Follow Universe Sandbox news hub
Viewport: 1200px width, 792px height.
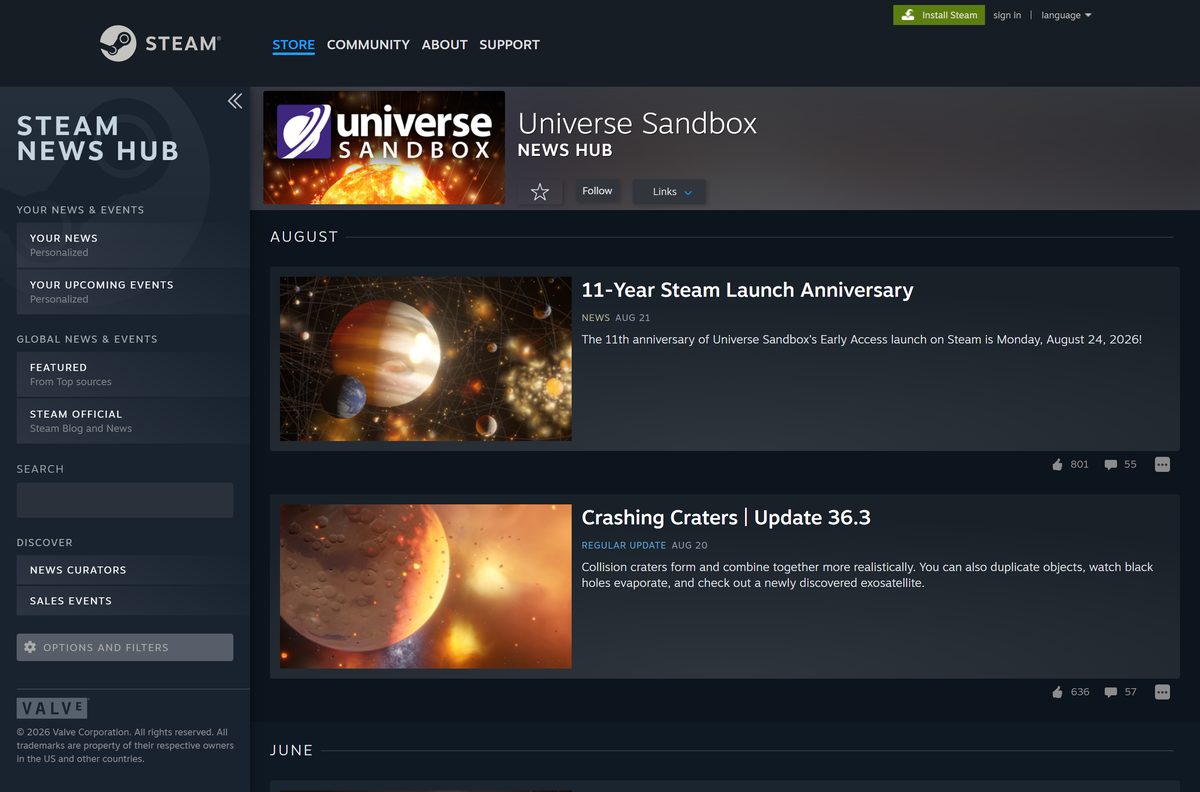597,191
